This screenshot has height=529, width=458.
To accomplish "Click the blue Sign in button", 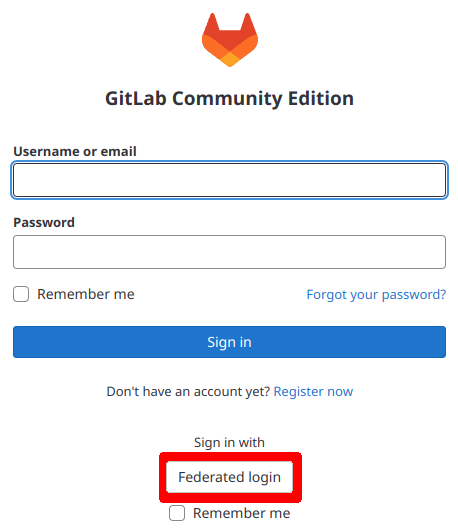I will pos(229,342).
